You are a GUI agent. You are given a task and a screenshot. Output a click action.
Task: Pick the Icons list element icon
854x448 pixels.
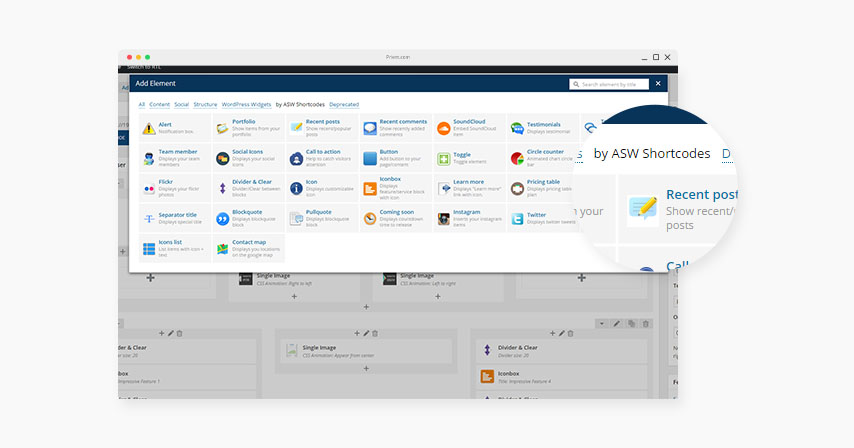[x=149, y=249]
